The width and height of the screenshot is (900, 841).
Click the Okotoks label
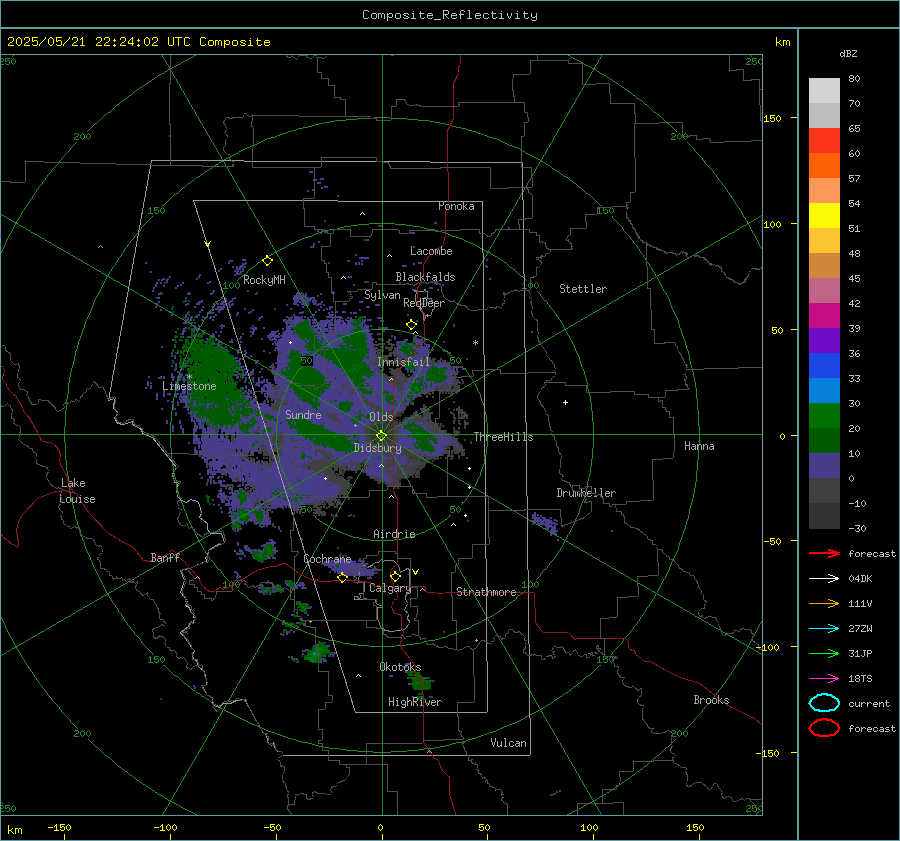(x=400, y=667)
